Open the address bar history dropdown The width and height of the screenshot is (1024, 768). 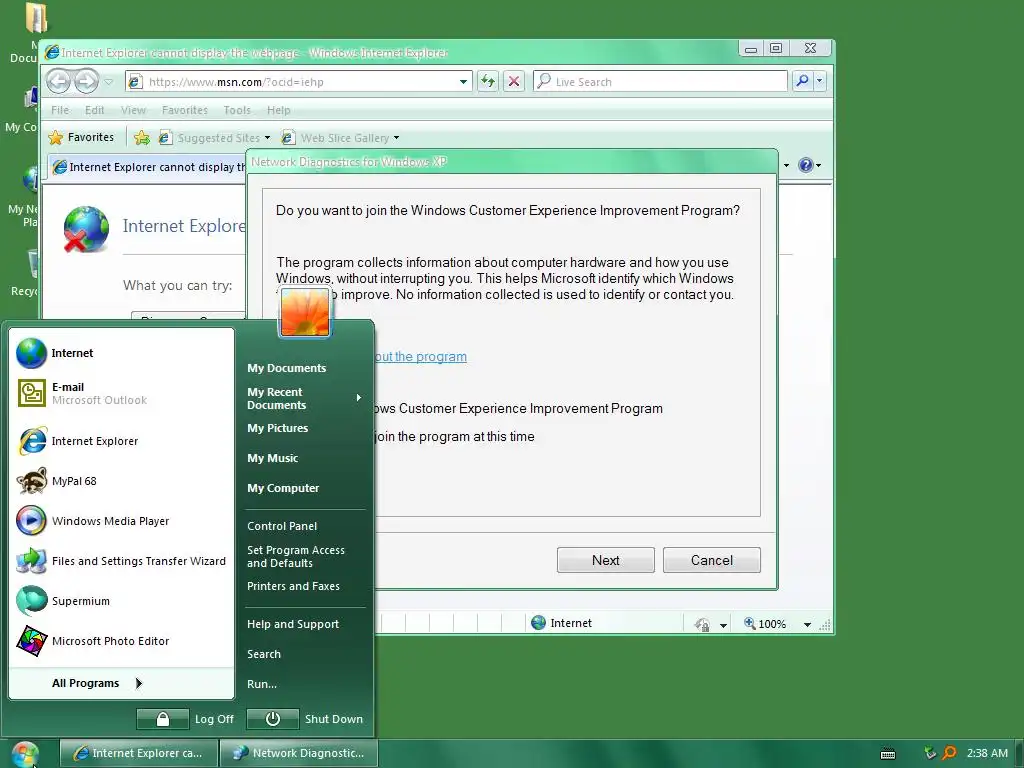click(x=463, y=82)
